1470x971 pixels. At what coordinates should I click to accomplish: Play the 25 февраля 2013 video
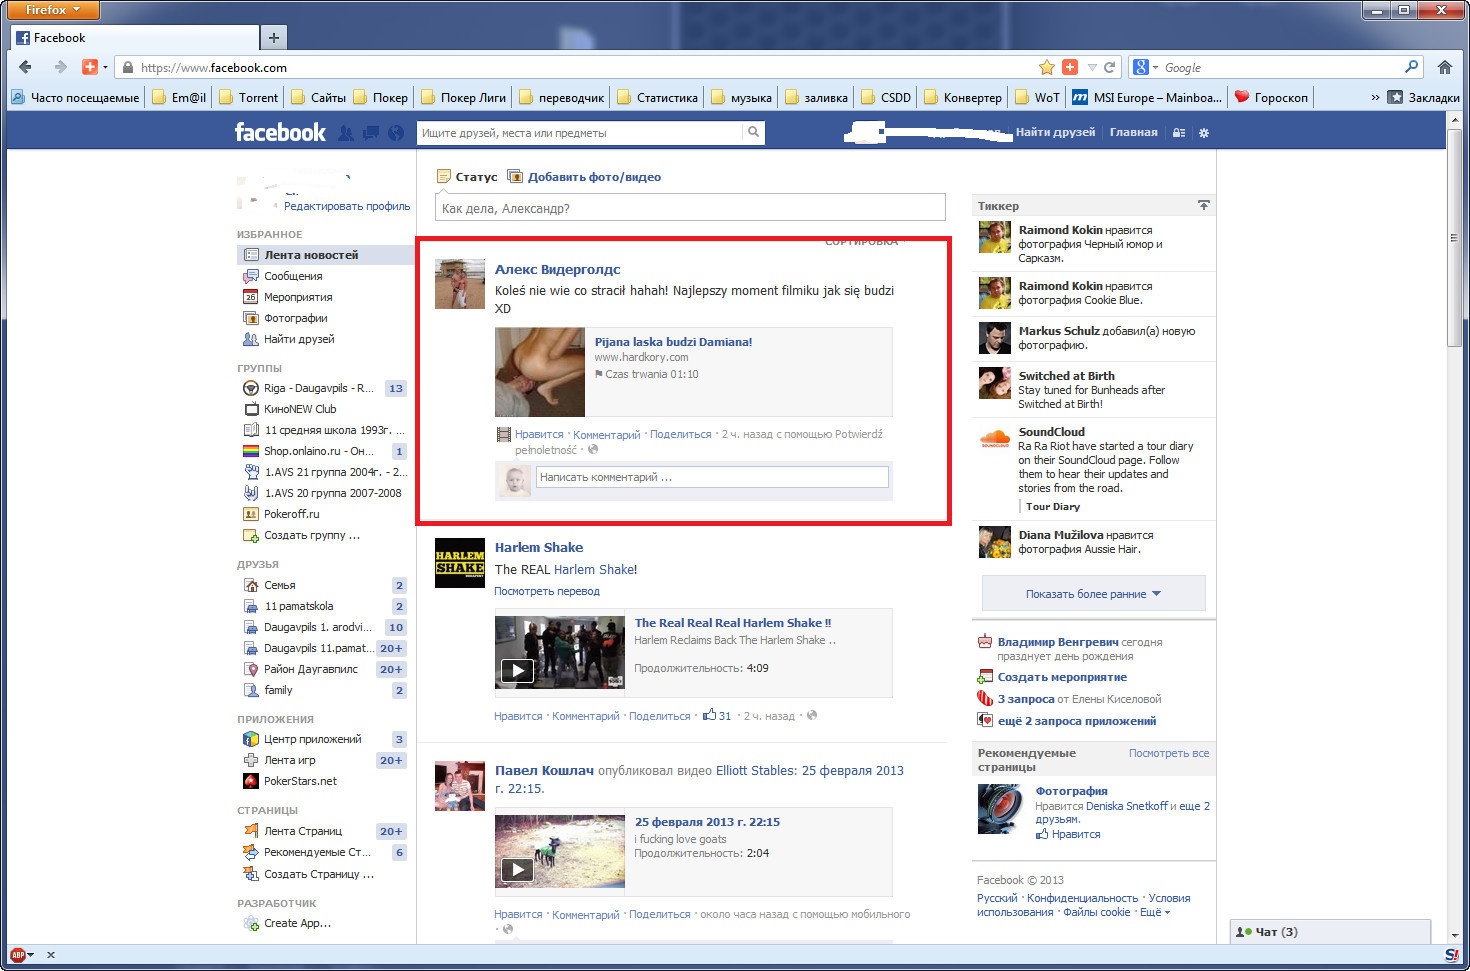click(516, 869)
